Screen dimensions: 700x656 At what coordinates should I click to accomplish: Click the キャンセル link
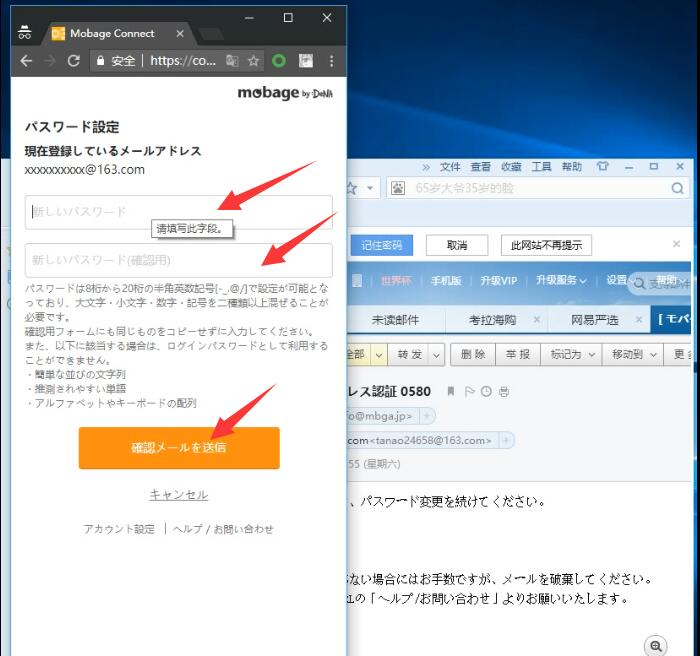[x=179, y=495]
